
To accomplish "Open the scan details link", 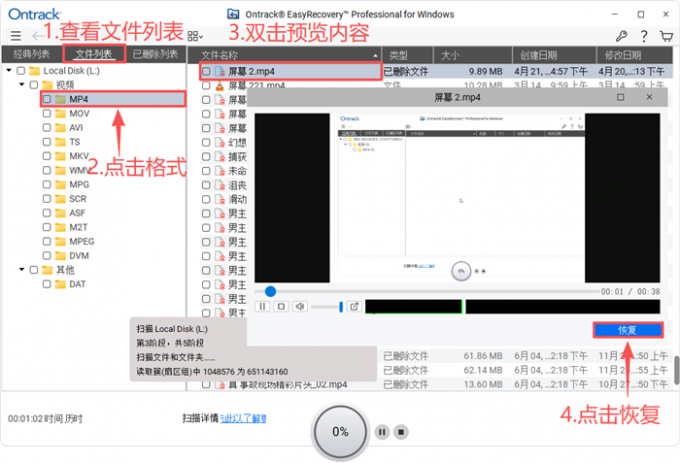I will pyautogui.click(x=243, y=418).
